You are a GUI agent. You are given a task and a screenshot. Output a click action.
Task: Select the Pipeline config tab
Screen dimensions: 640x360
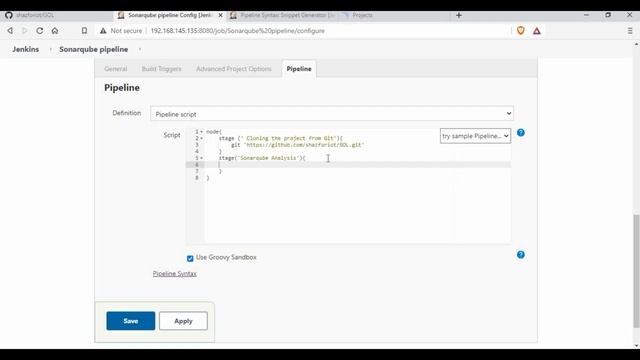[x=299, y=69]
